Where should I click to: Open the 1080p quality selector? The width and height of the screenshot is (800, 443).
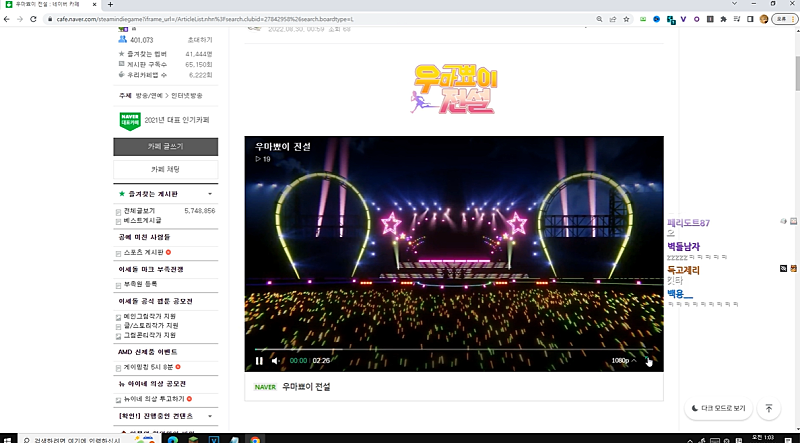coord(623,360)
